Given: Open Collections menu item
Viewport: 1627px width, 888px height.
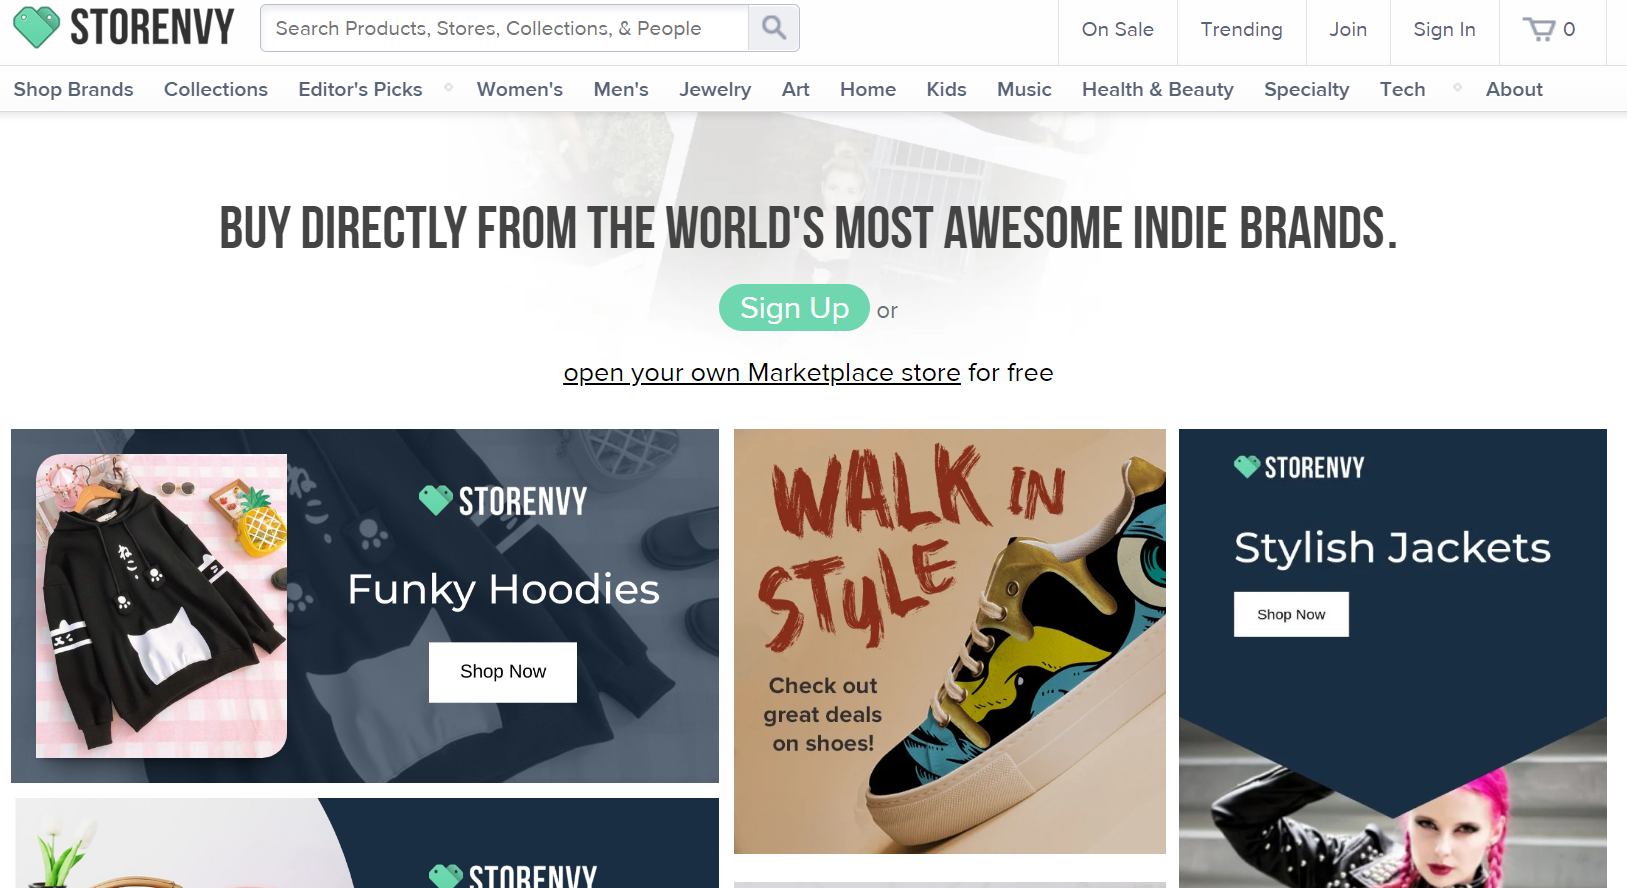Looking at the screenshot, I should (216, 89).
